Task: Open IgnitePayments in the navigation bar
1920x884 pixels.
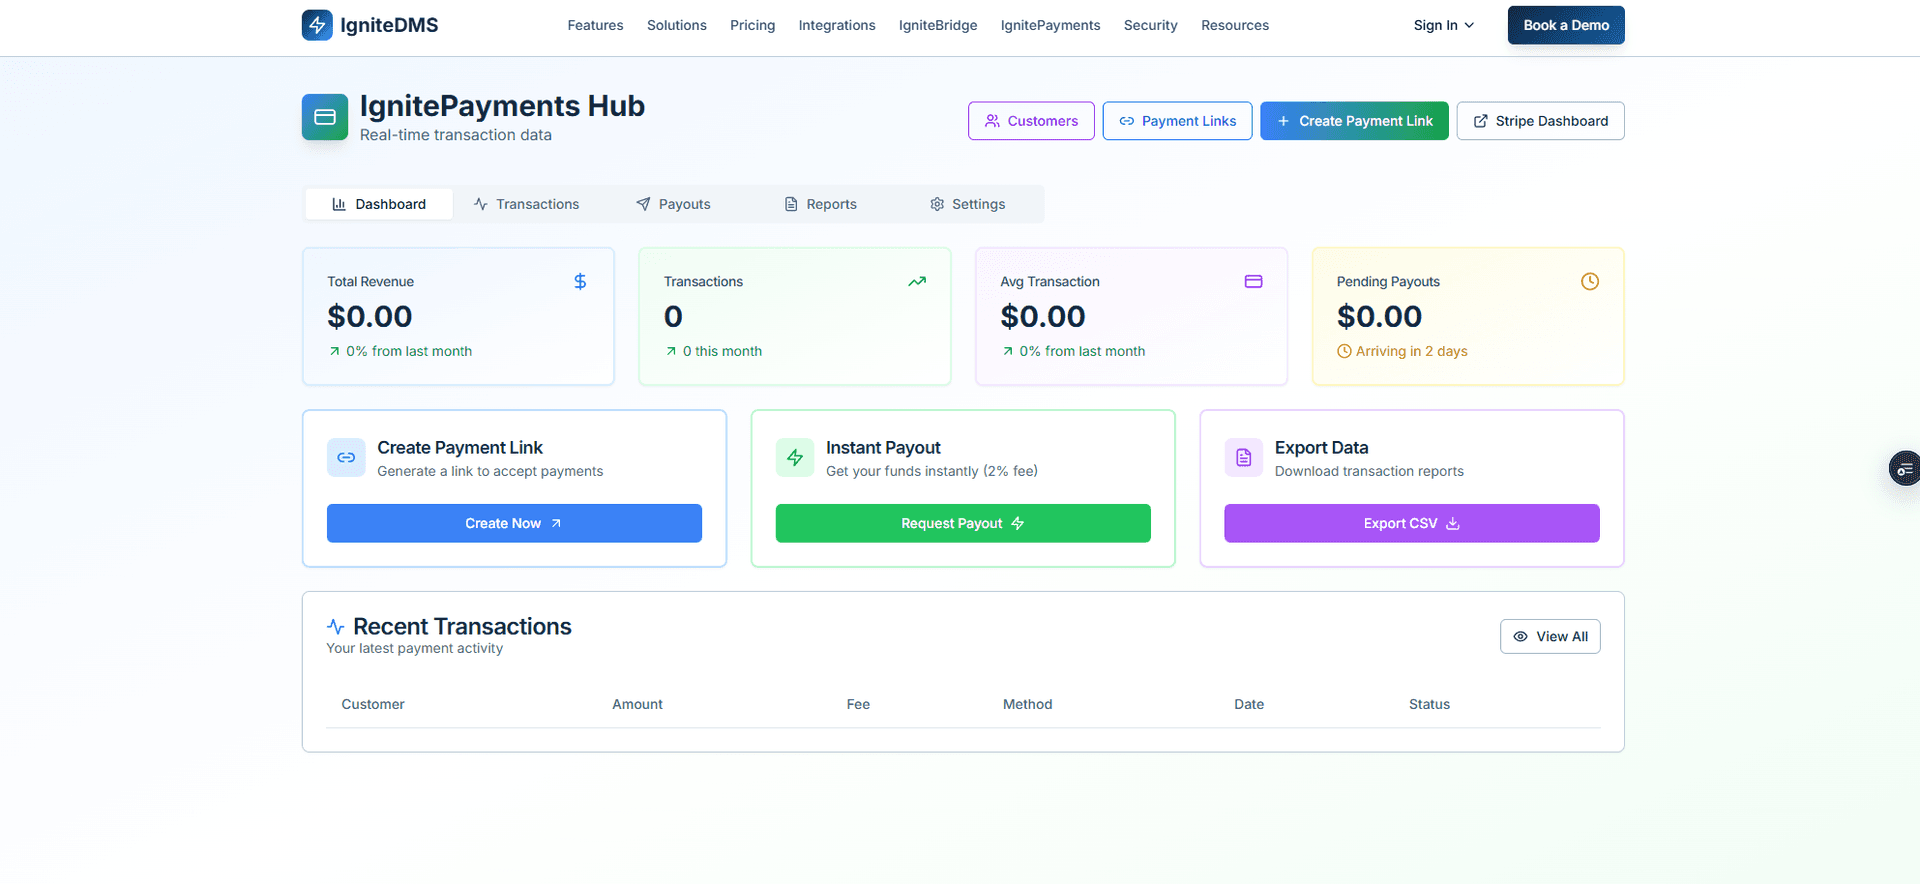Action: click(x=1051, y=25)
